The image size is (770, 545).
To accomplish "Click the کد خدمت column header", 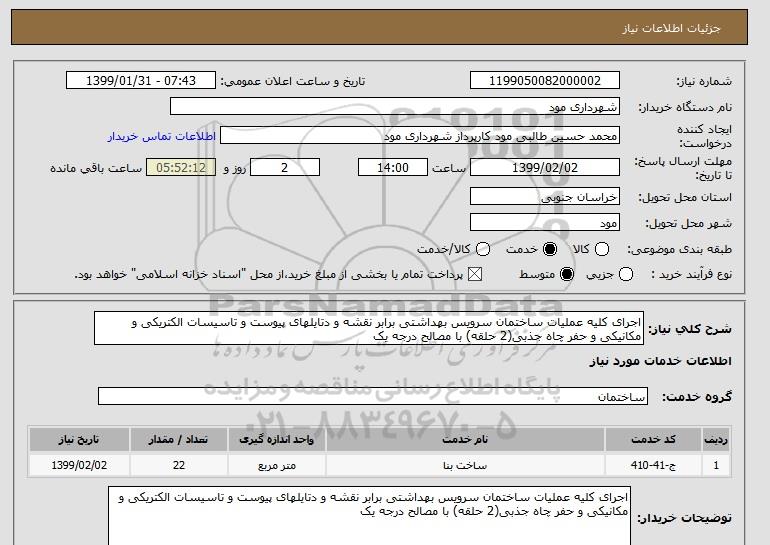I will [x=653, y=439].
